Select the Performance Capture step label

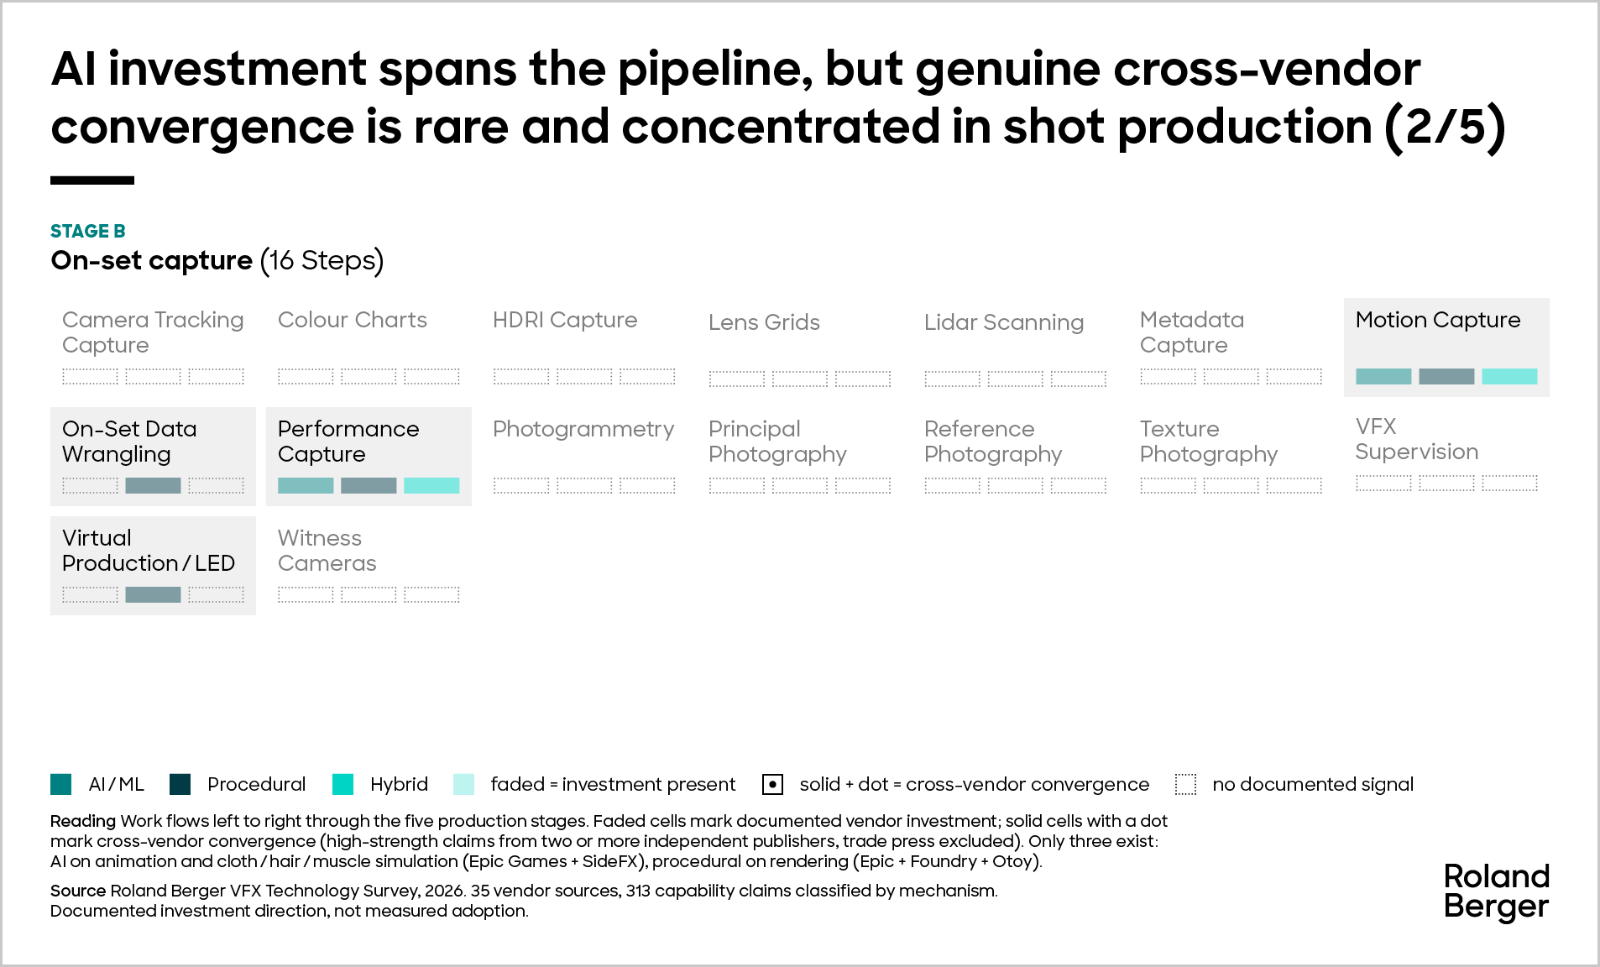point(348,441)
